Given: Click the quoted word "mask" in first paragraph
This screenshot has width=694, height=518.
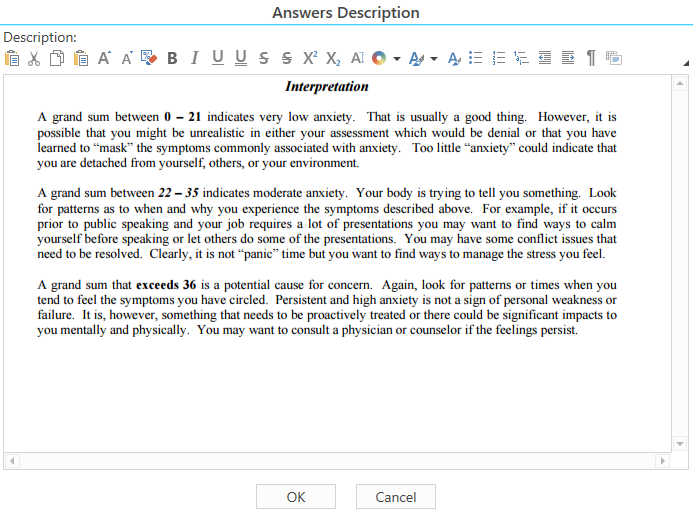Looking at the screenshot, I should tap(114, 148).
